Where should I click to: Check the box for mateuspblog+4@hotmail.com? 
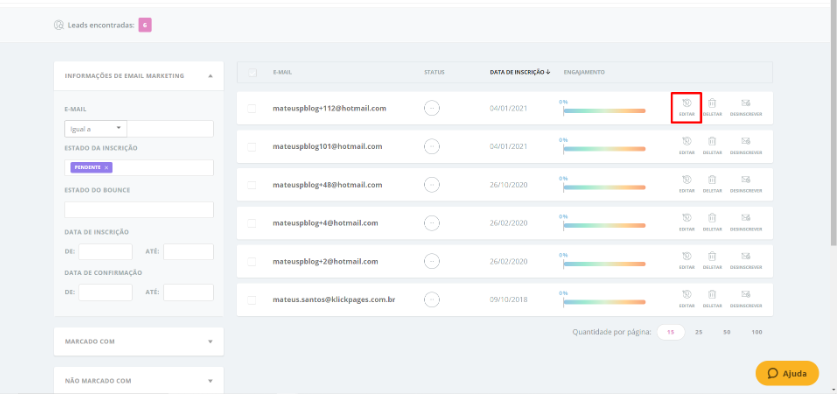(x=252, y=223)
